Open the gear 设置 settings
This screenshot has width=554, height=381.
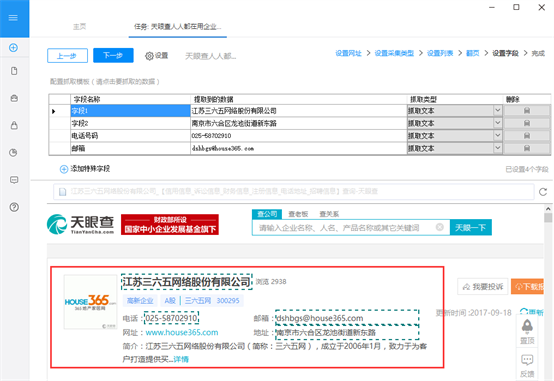pyautogui.click(x=157, y=55)
